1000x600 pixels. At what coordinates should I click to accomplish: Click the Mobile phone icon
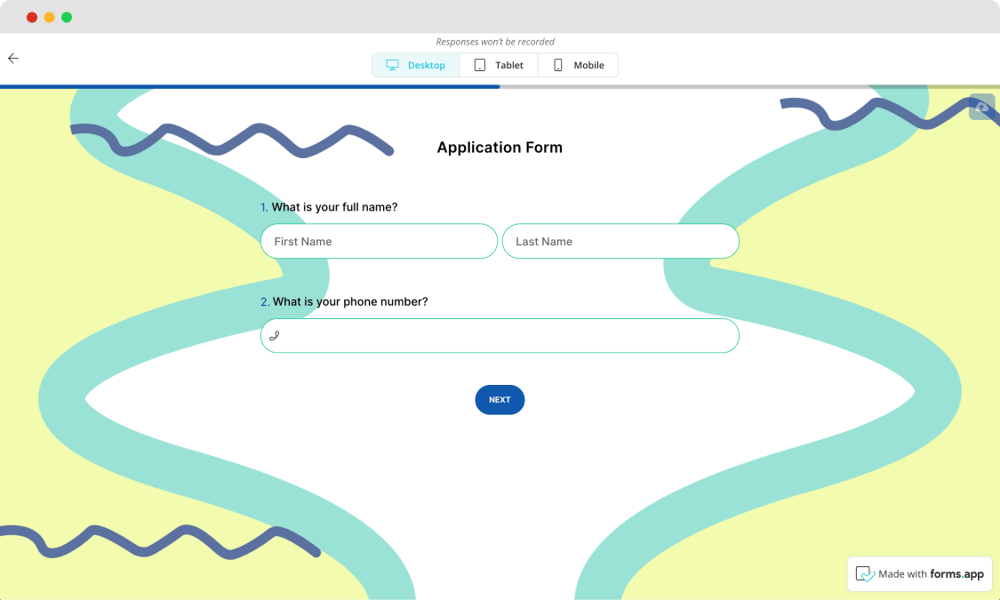pos(557,64)
